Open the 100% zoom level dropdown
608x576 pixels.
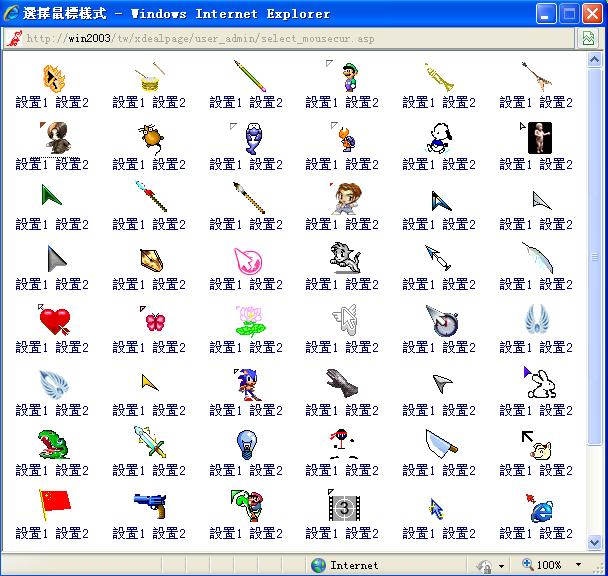pos(578,565)
